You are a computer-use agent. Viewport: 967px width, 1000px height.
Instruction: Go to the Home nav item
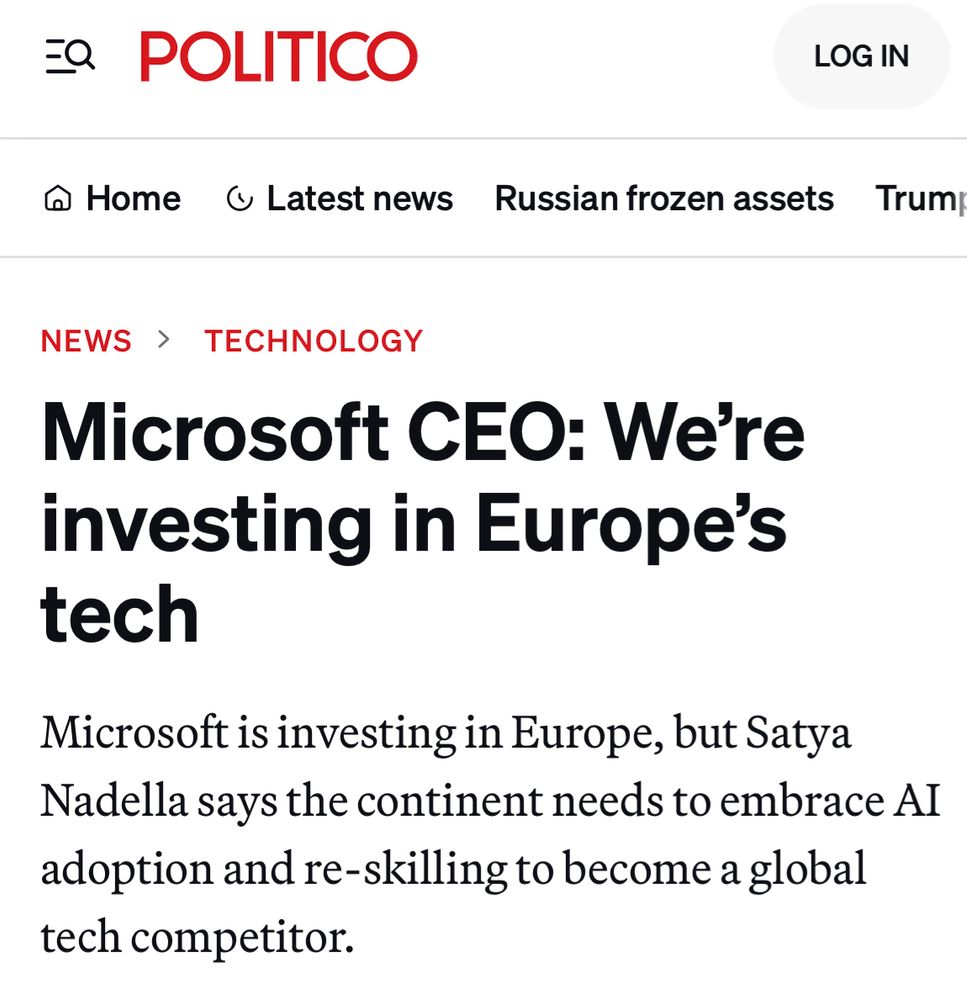(133, 198)
